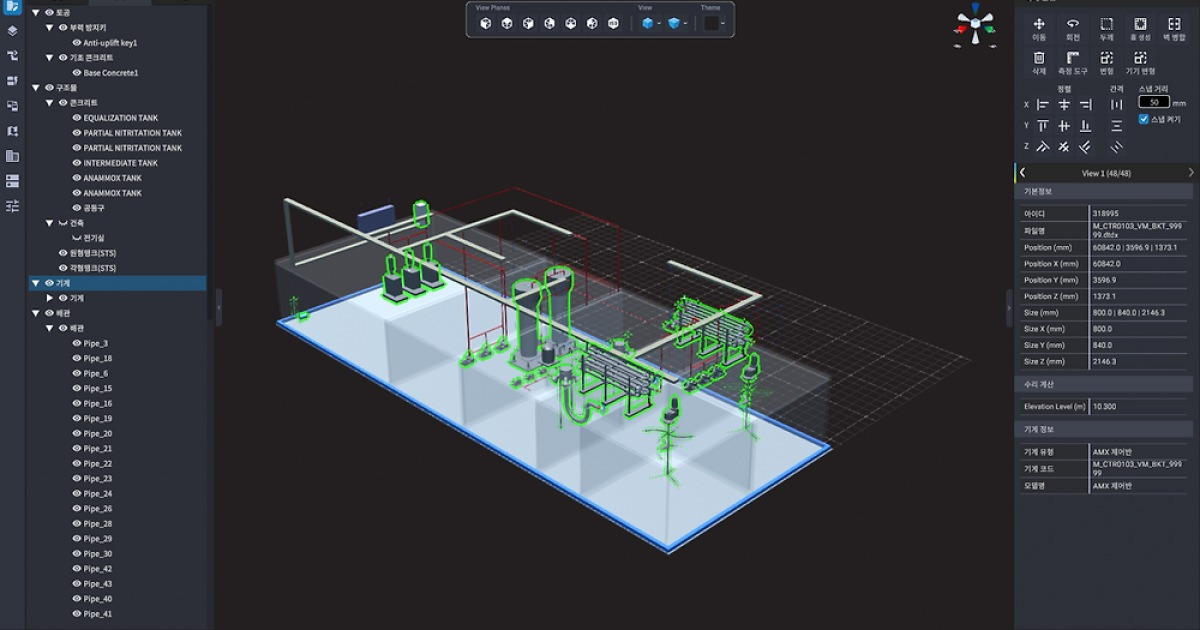Toggle visibility of Base Concrete1
This screenshot has height=630, width=1200.
point(76,73)
